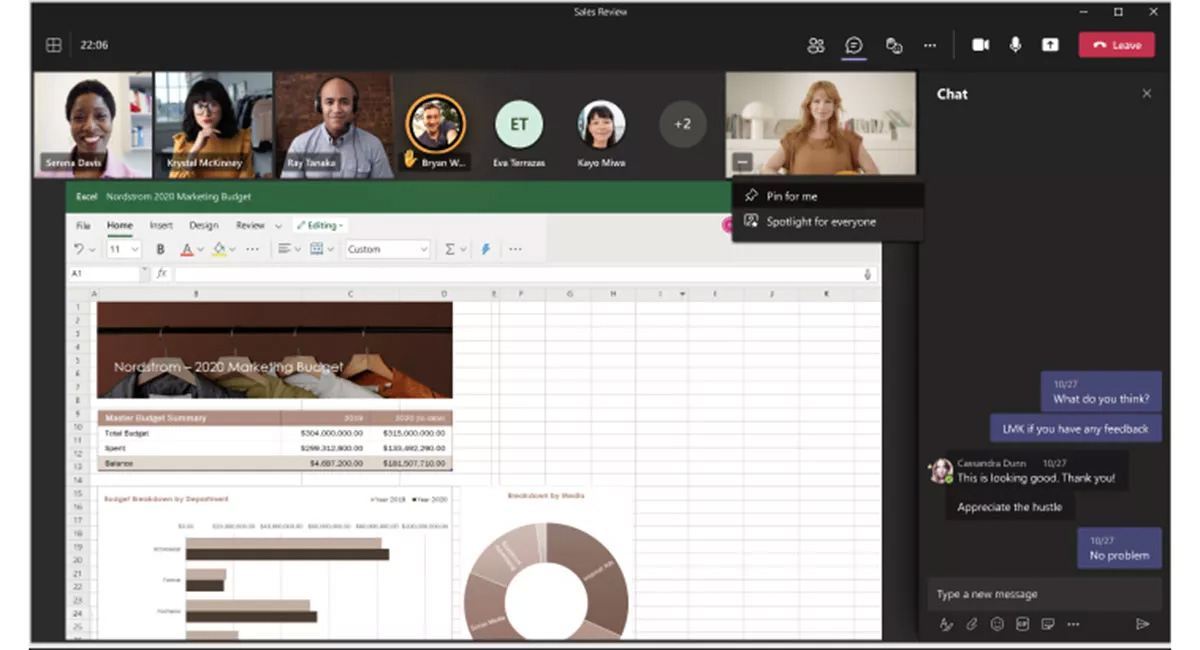Expand the Editing mode dropdown
The width and height of the screenshot is (1200, 650).
coord(319,226)
